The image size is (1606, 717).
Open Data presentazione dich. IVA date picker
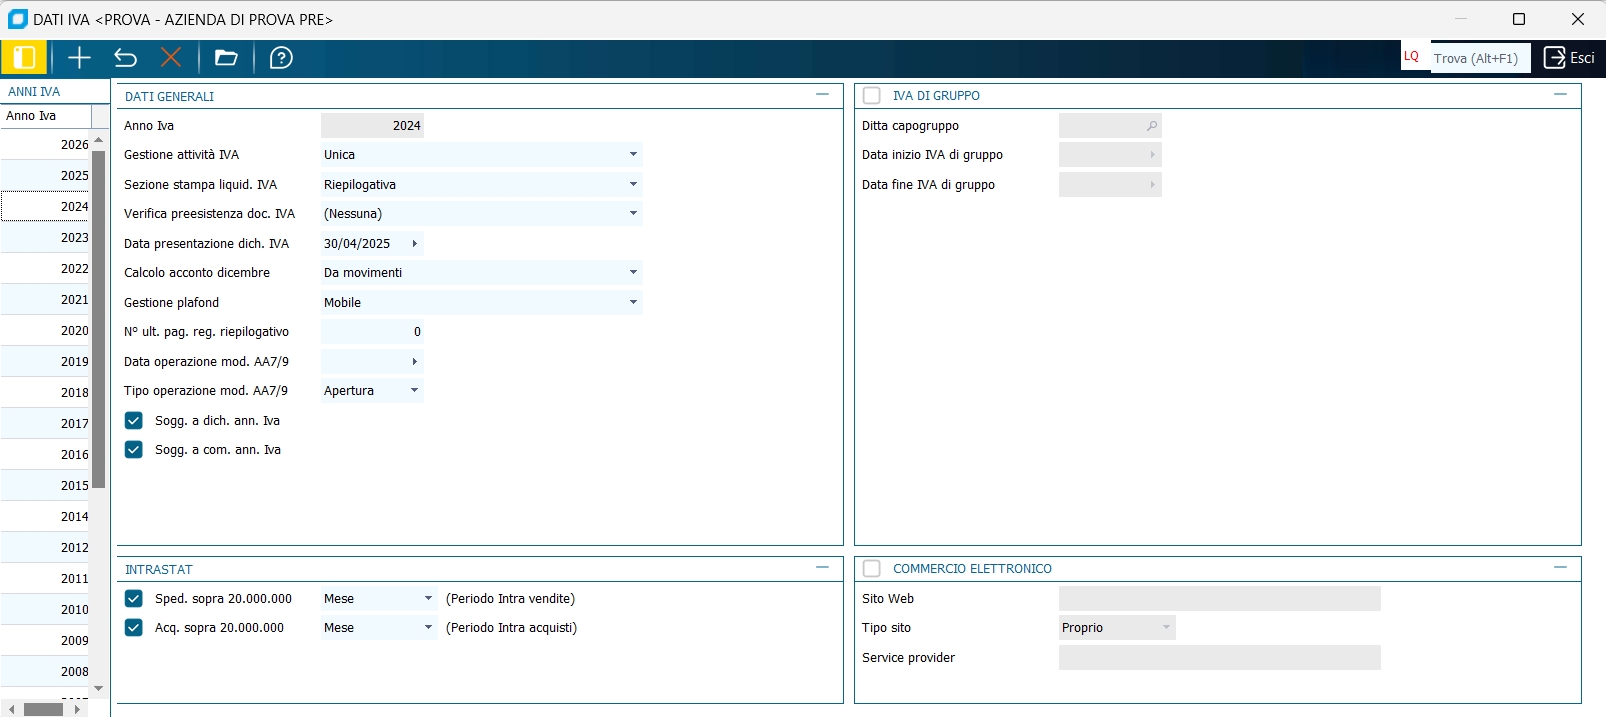pyautogui.click(x=414, y=244)
